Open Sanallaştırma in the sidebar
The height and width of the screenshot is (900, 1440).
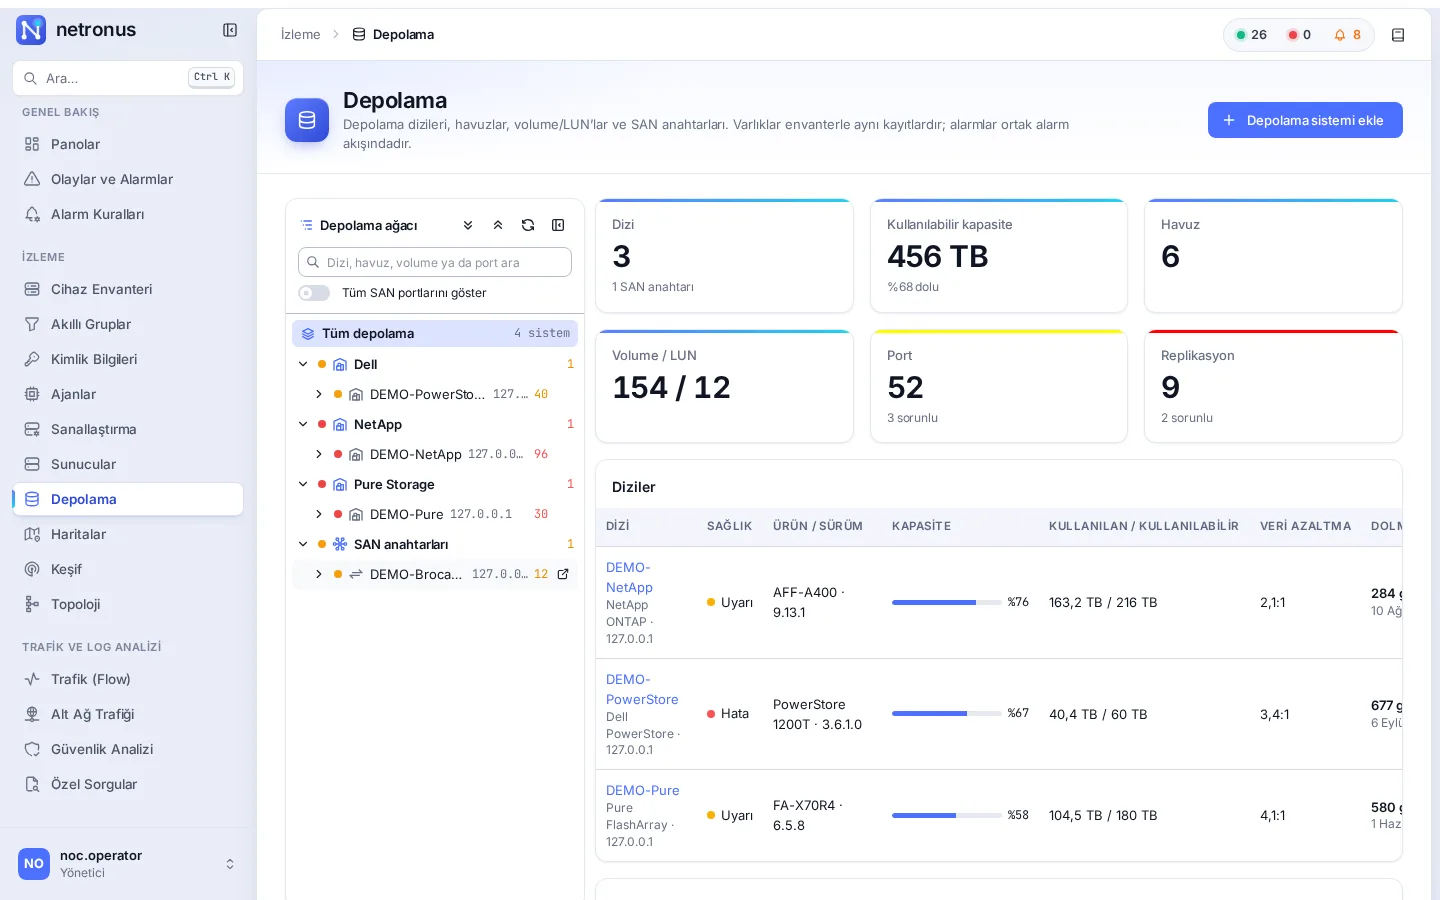(x=128, y=429)
